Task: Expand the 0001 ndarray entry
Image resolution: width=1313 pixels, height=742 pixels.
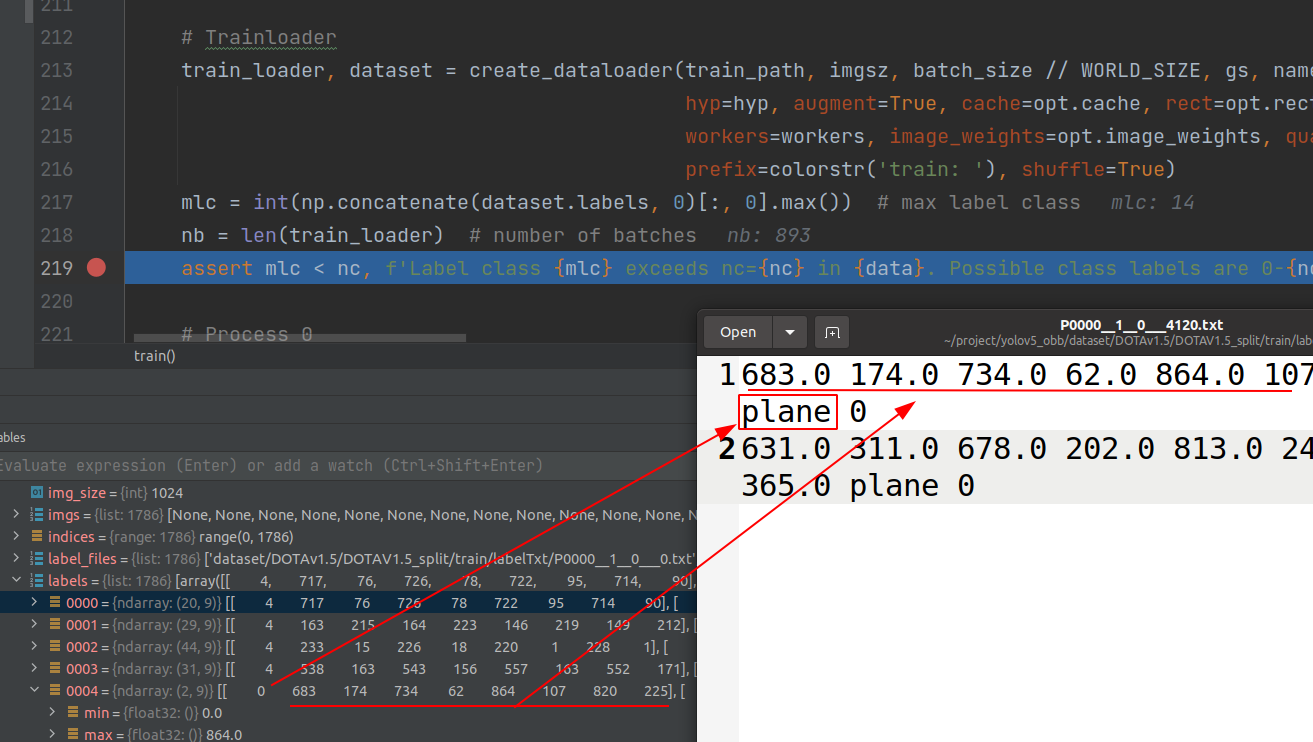Action: (x=34, y=625)
